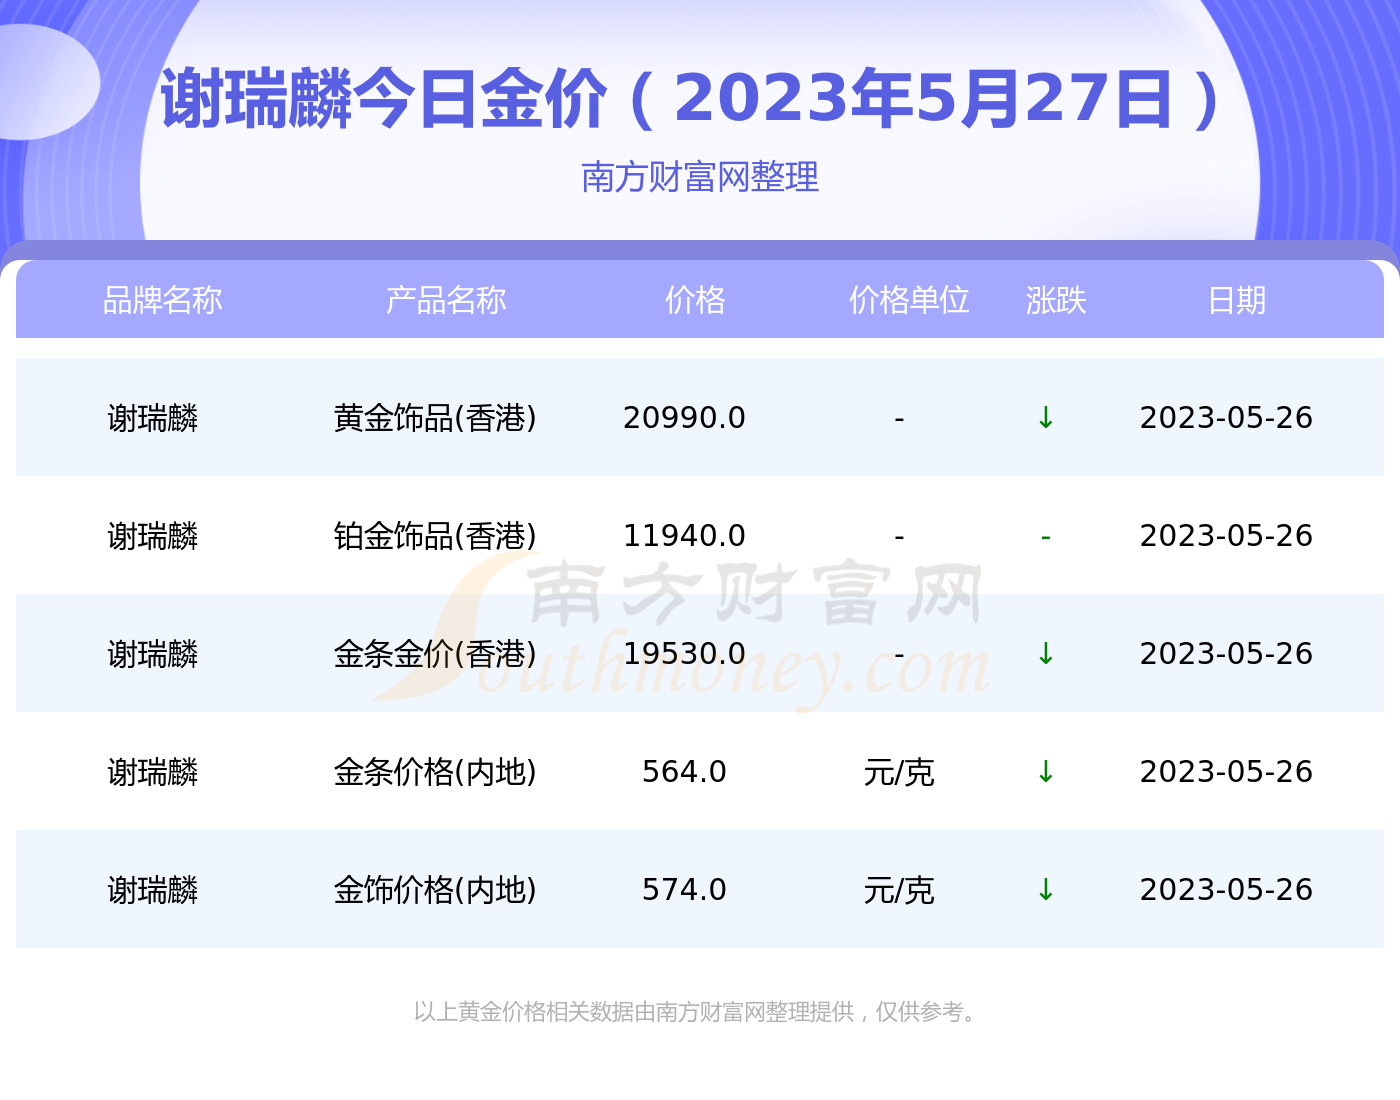Click price value 574.0
This screenshot has width=1400, height=1100.
[x=684, y=890]
